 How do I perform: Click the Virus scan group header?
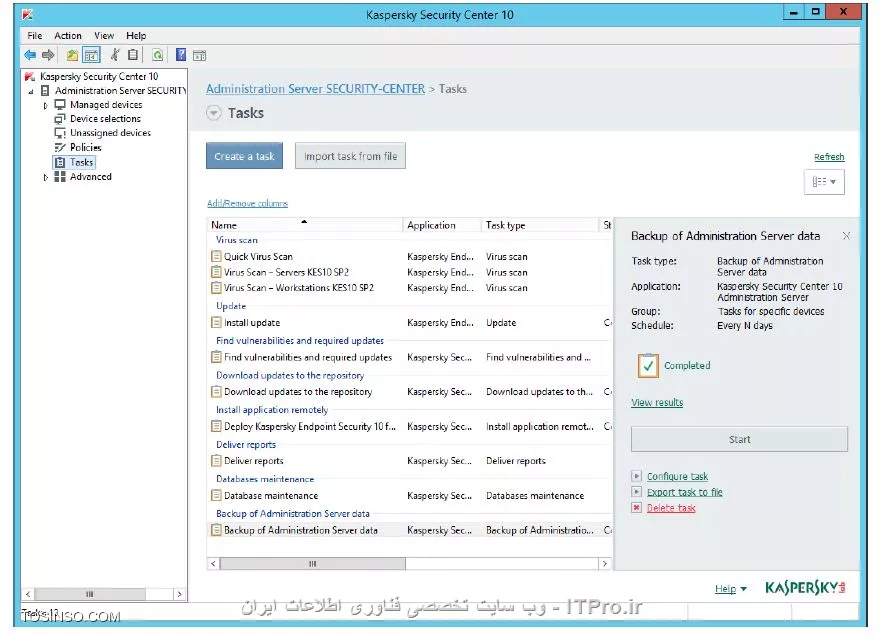[237, 240]
